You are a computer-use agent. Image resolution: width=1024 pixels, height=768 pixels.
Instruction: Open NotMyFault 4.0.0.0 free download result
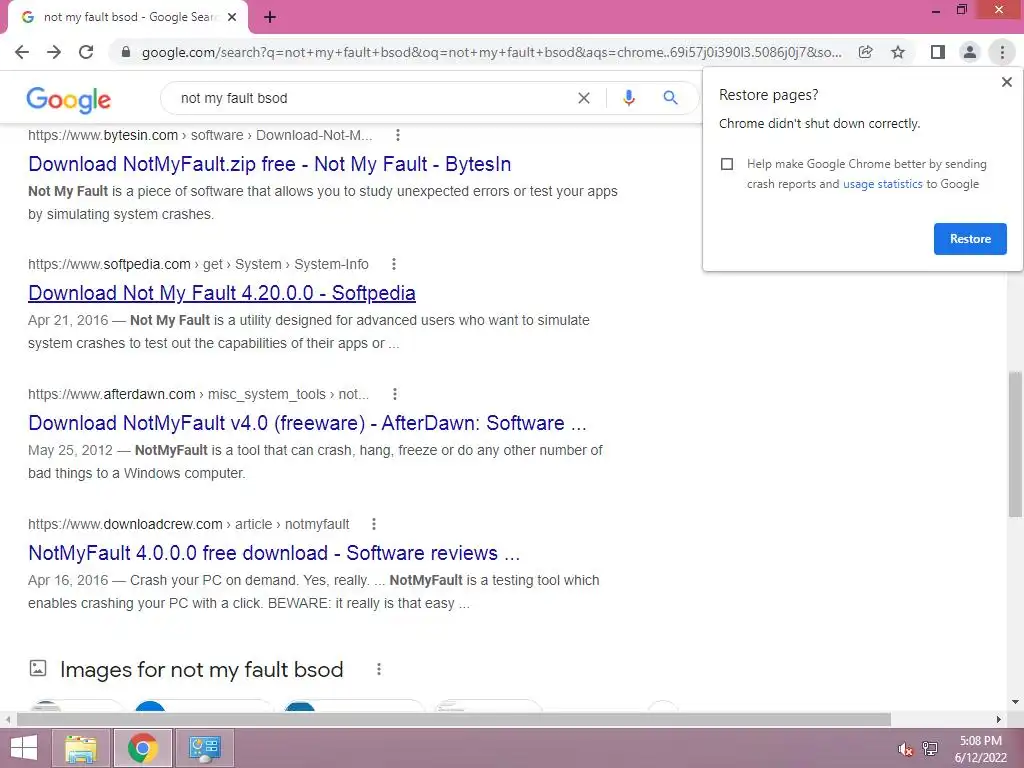(274, 553)
